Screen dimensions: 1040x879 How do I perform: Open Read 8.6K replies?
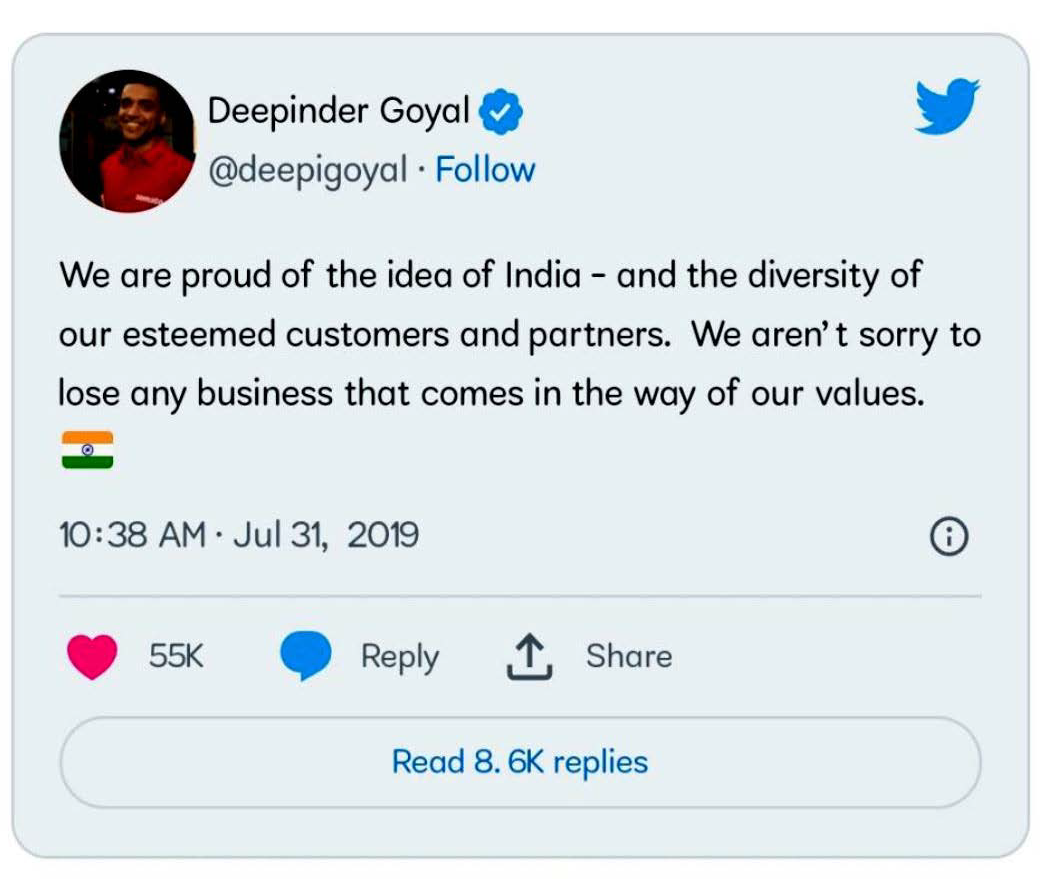(x=521, y=762)
